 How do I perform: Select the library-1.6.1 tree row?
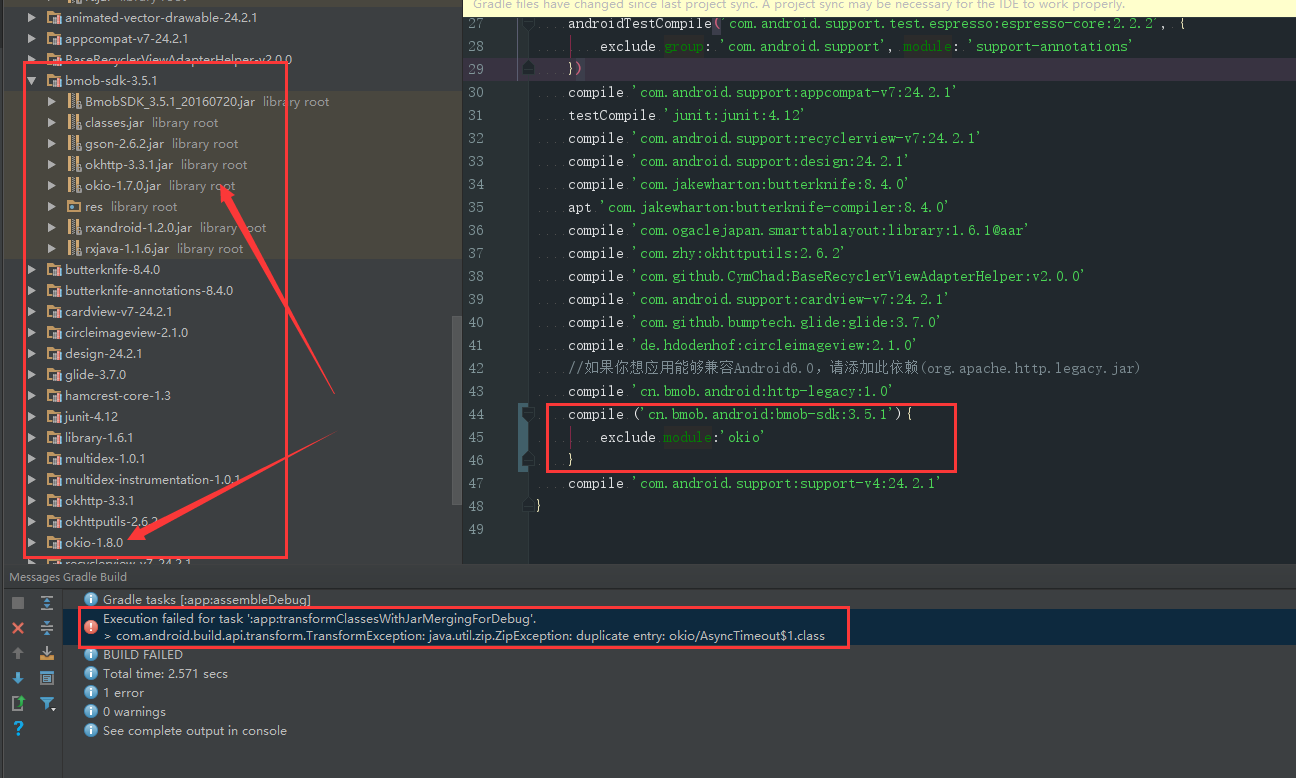226,438
